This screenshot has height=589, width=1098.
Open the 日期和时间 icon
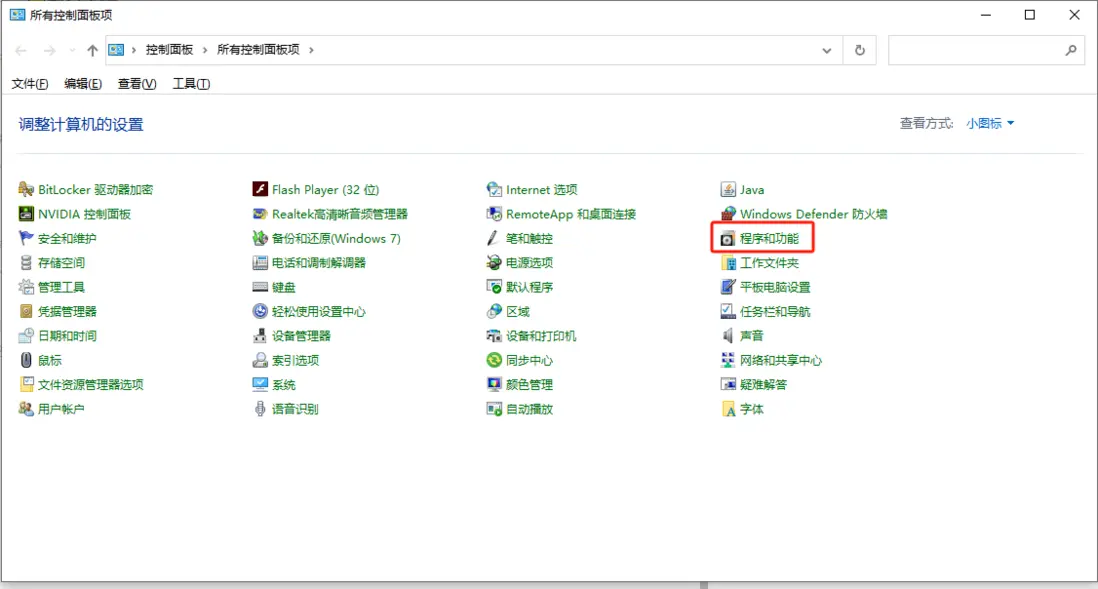(x=26, y=335)
